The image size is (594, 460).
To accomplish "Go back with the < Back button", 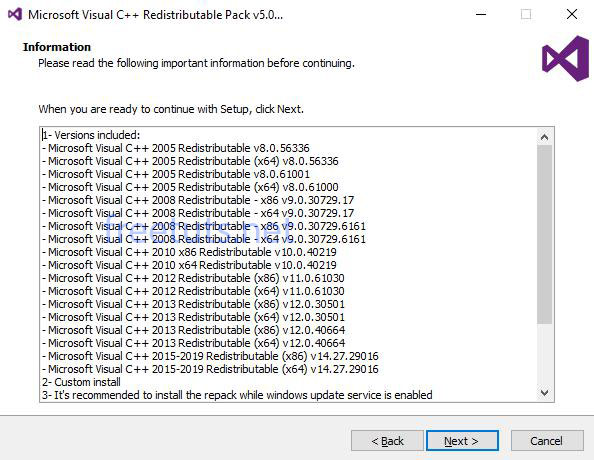I will tap(387, 441).
